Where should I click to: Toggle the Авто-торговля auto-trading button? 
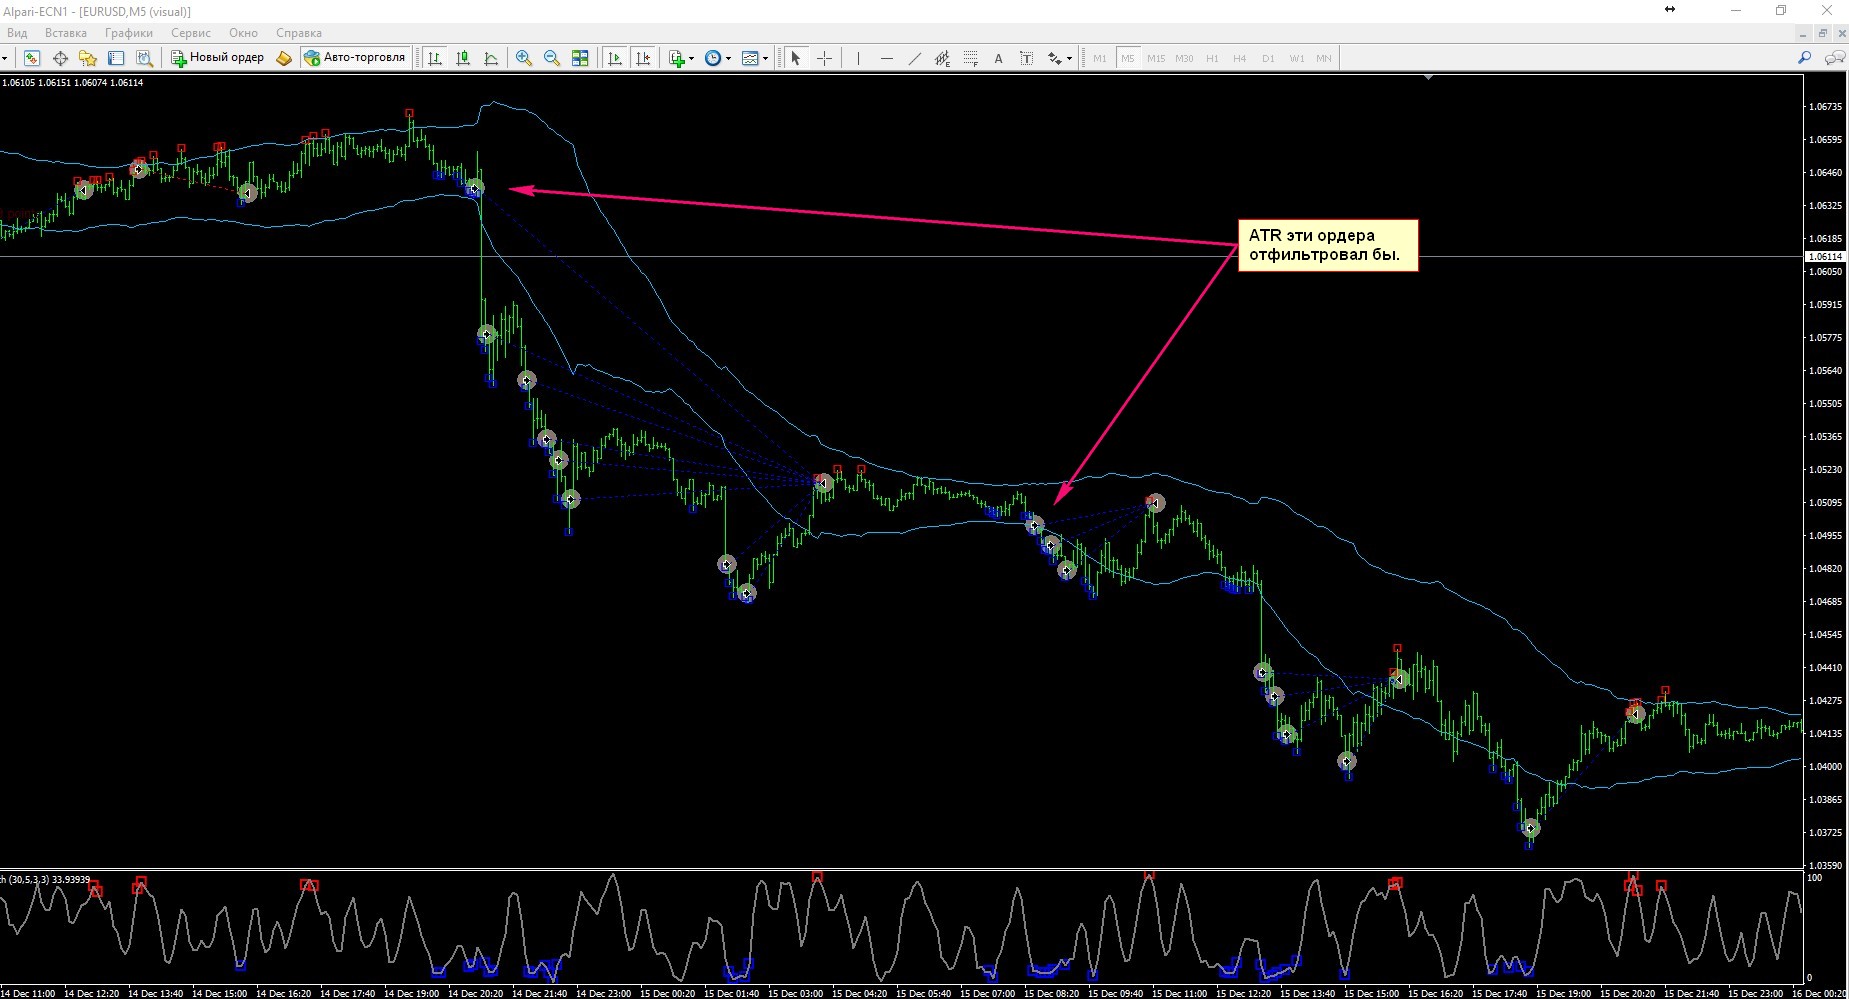pyautogui.click(x=355, y=58)
